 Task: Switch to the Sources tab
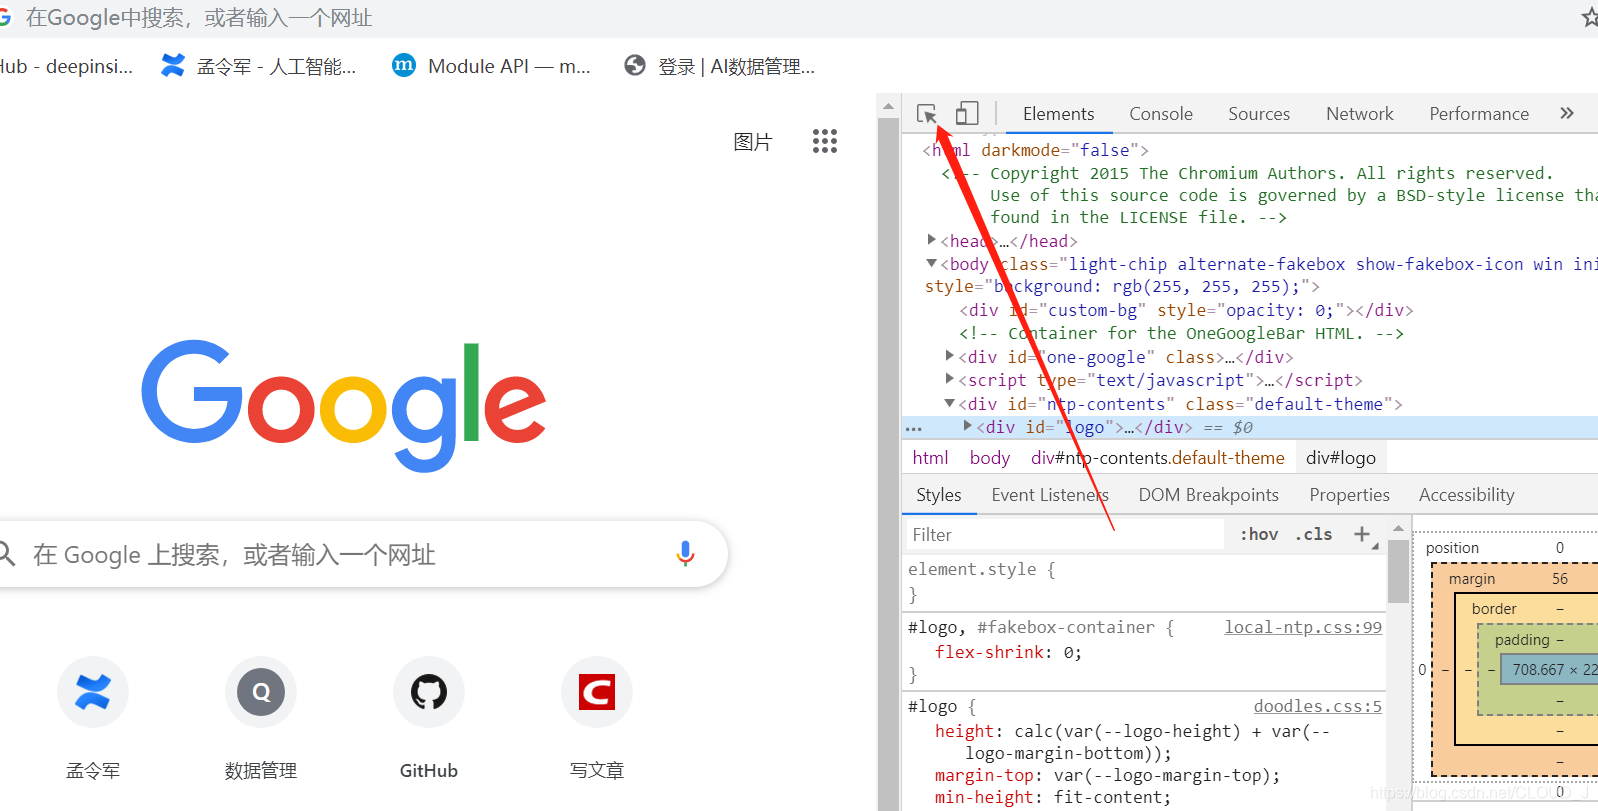1259,114
